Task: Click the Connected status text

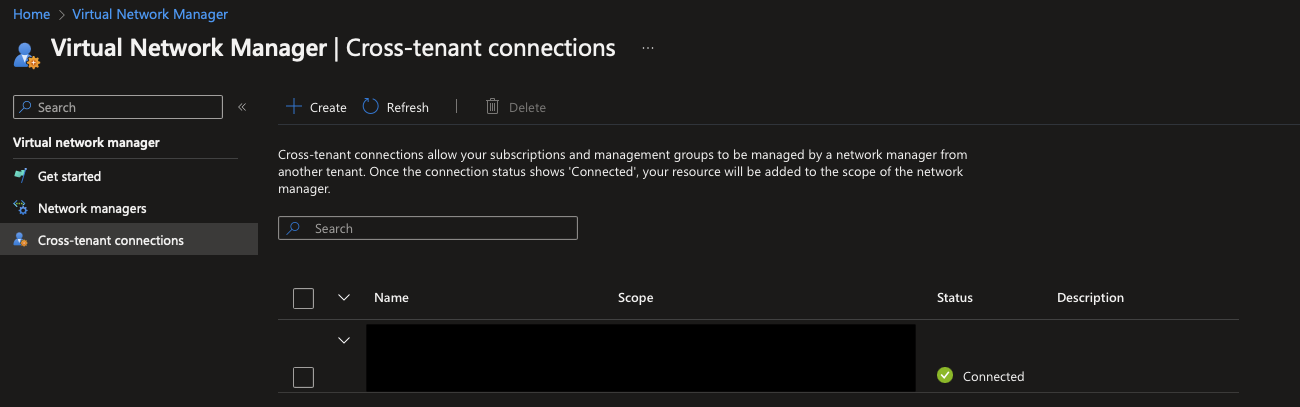Action: (x=993, y=377)
